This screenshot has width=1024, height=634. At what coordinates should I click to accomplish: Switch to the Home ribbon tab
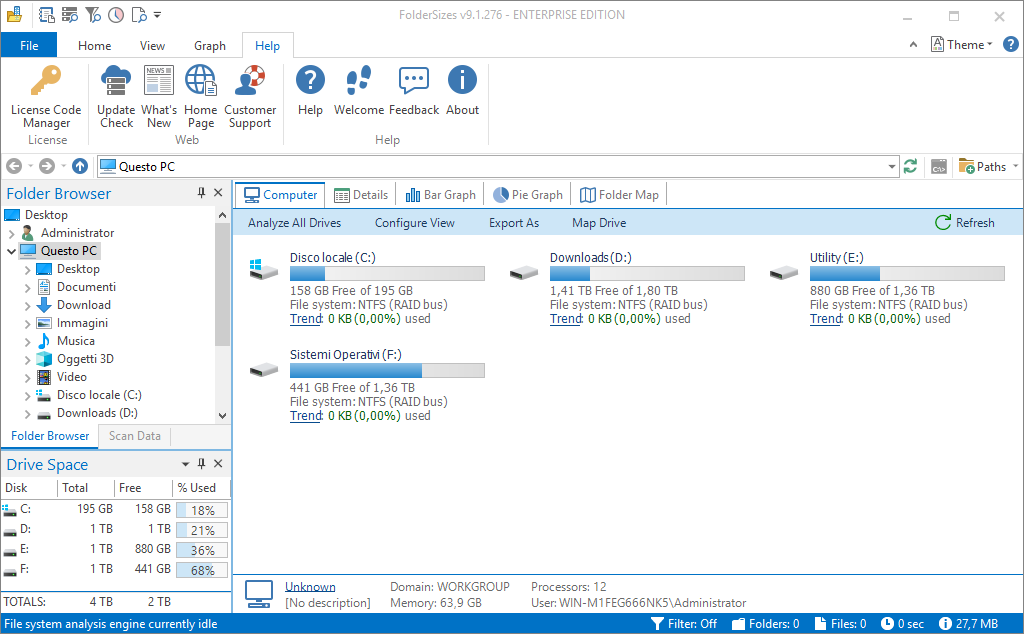click(94, 46)
